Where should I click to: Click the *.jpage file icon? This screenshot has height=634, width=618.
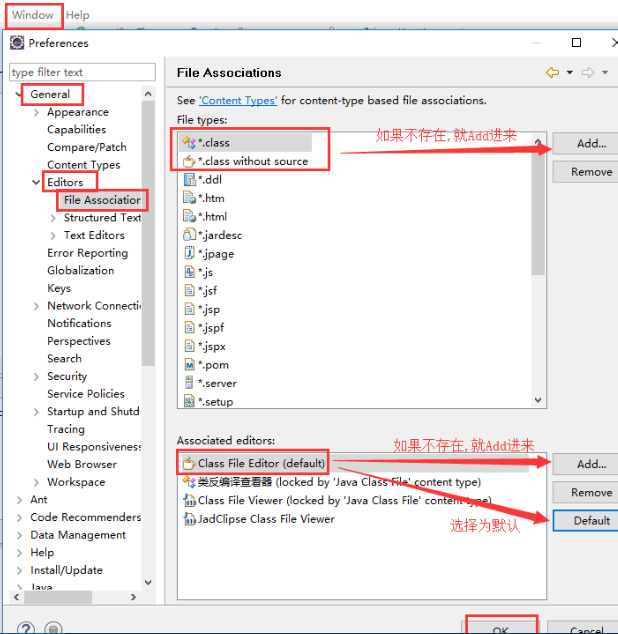[x=189, y=253]
